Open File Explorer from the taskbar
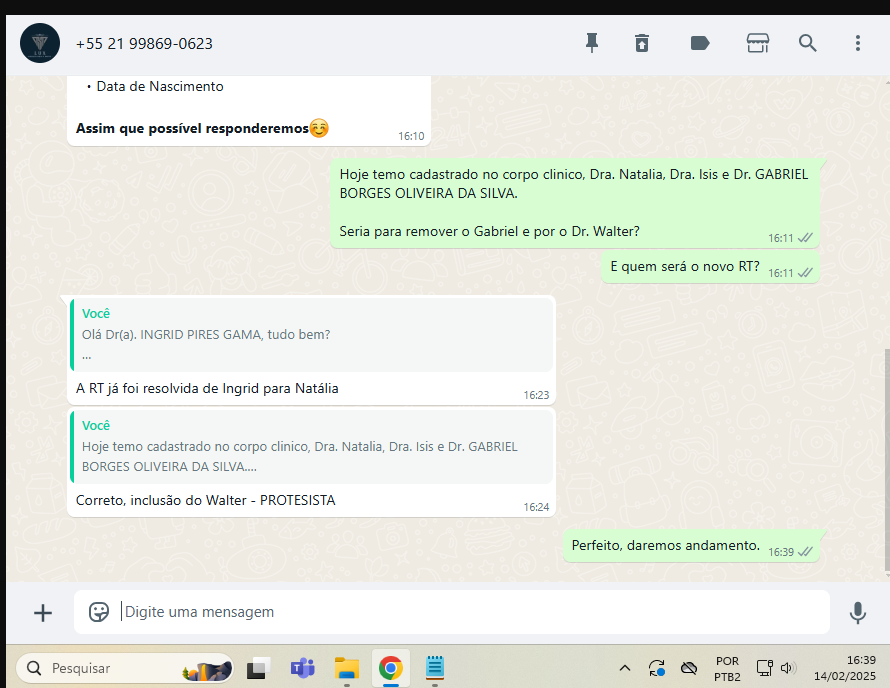 pos(346,668)
